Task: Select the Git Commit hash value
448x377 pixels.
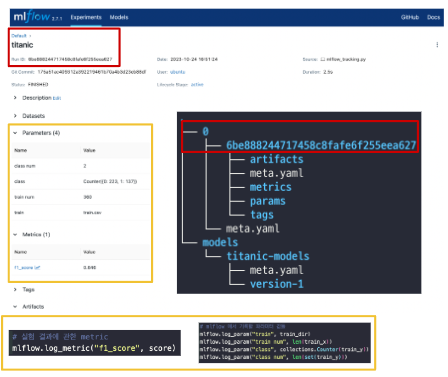Action: click(x=92, y=72)
